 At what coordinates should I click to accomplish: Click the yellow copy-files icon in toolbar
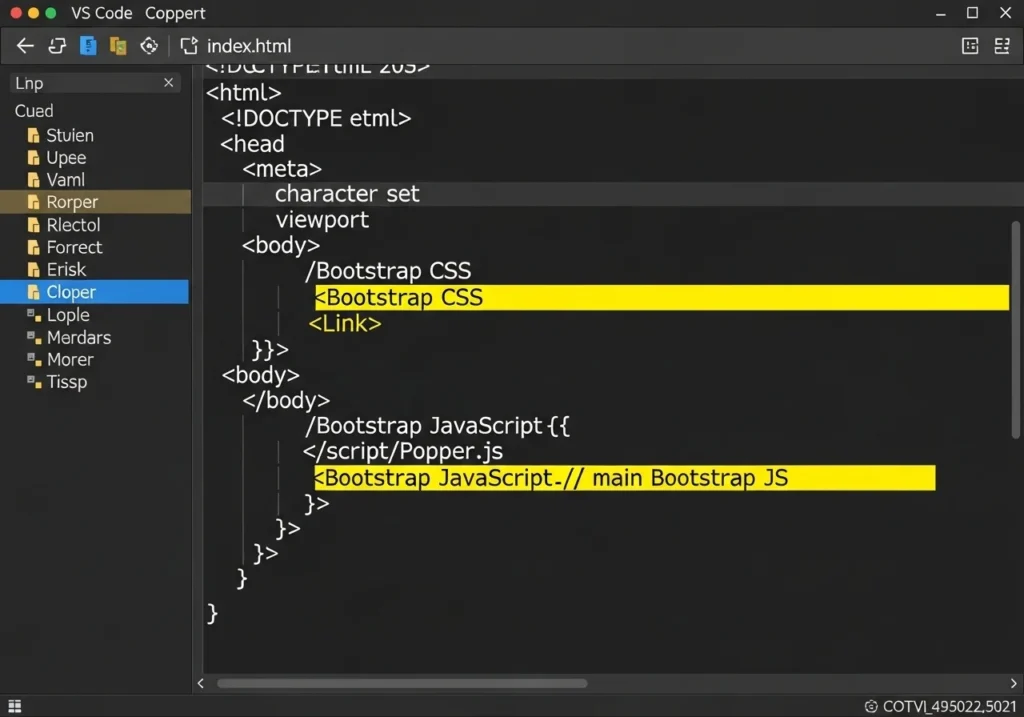[118, 46]
